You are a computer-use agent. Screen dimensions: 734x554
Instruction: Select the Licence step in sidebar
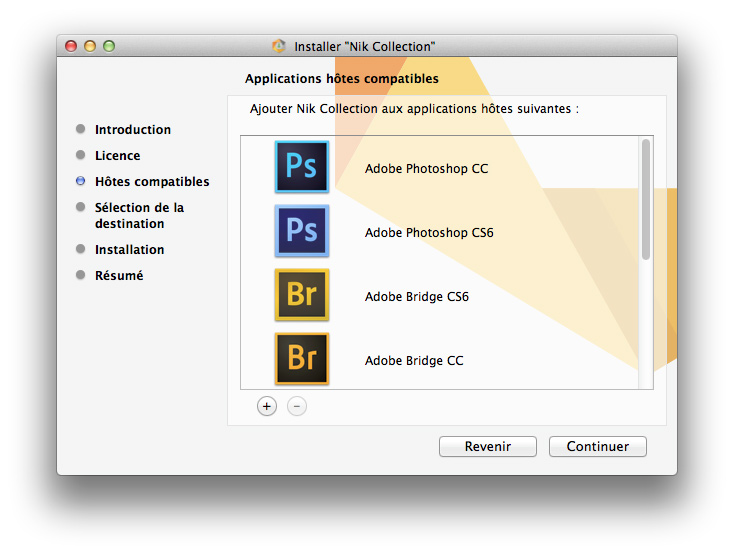coord(117,155)
